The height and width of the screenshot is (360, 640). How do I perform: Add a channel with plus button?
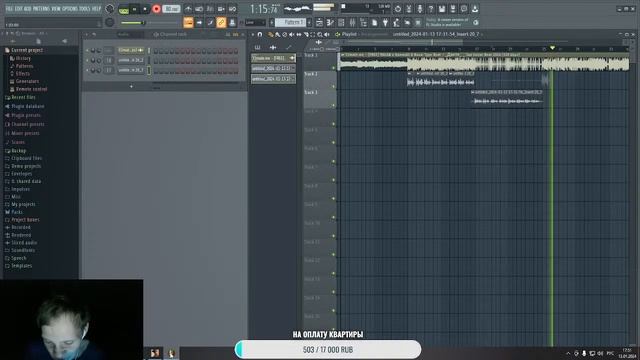pos(131,86)
